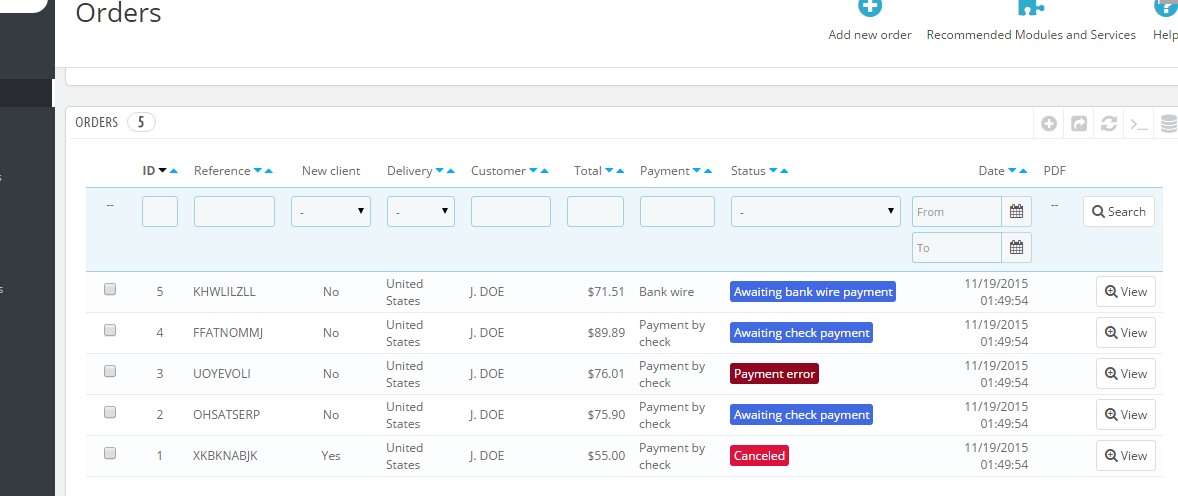Screen dimensions: 1178x496
Task: Sort Date column descending arrow
Action: 1012,171
